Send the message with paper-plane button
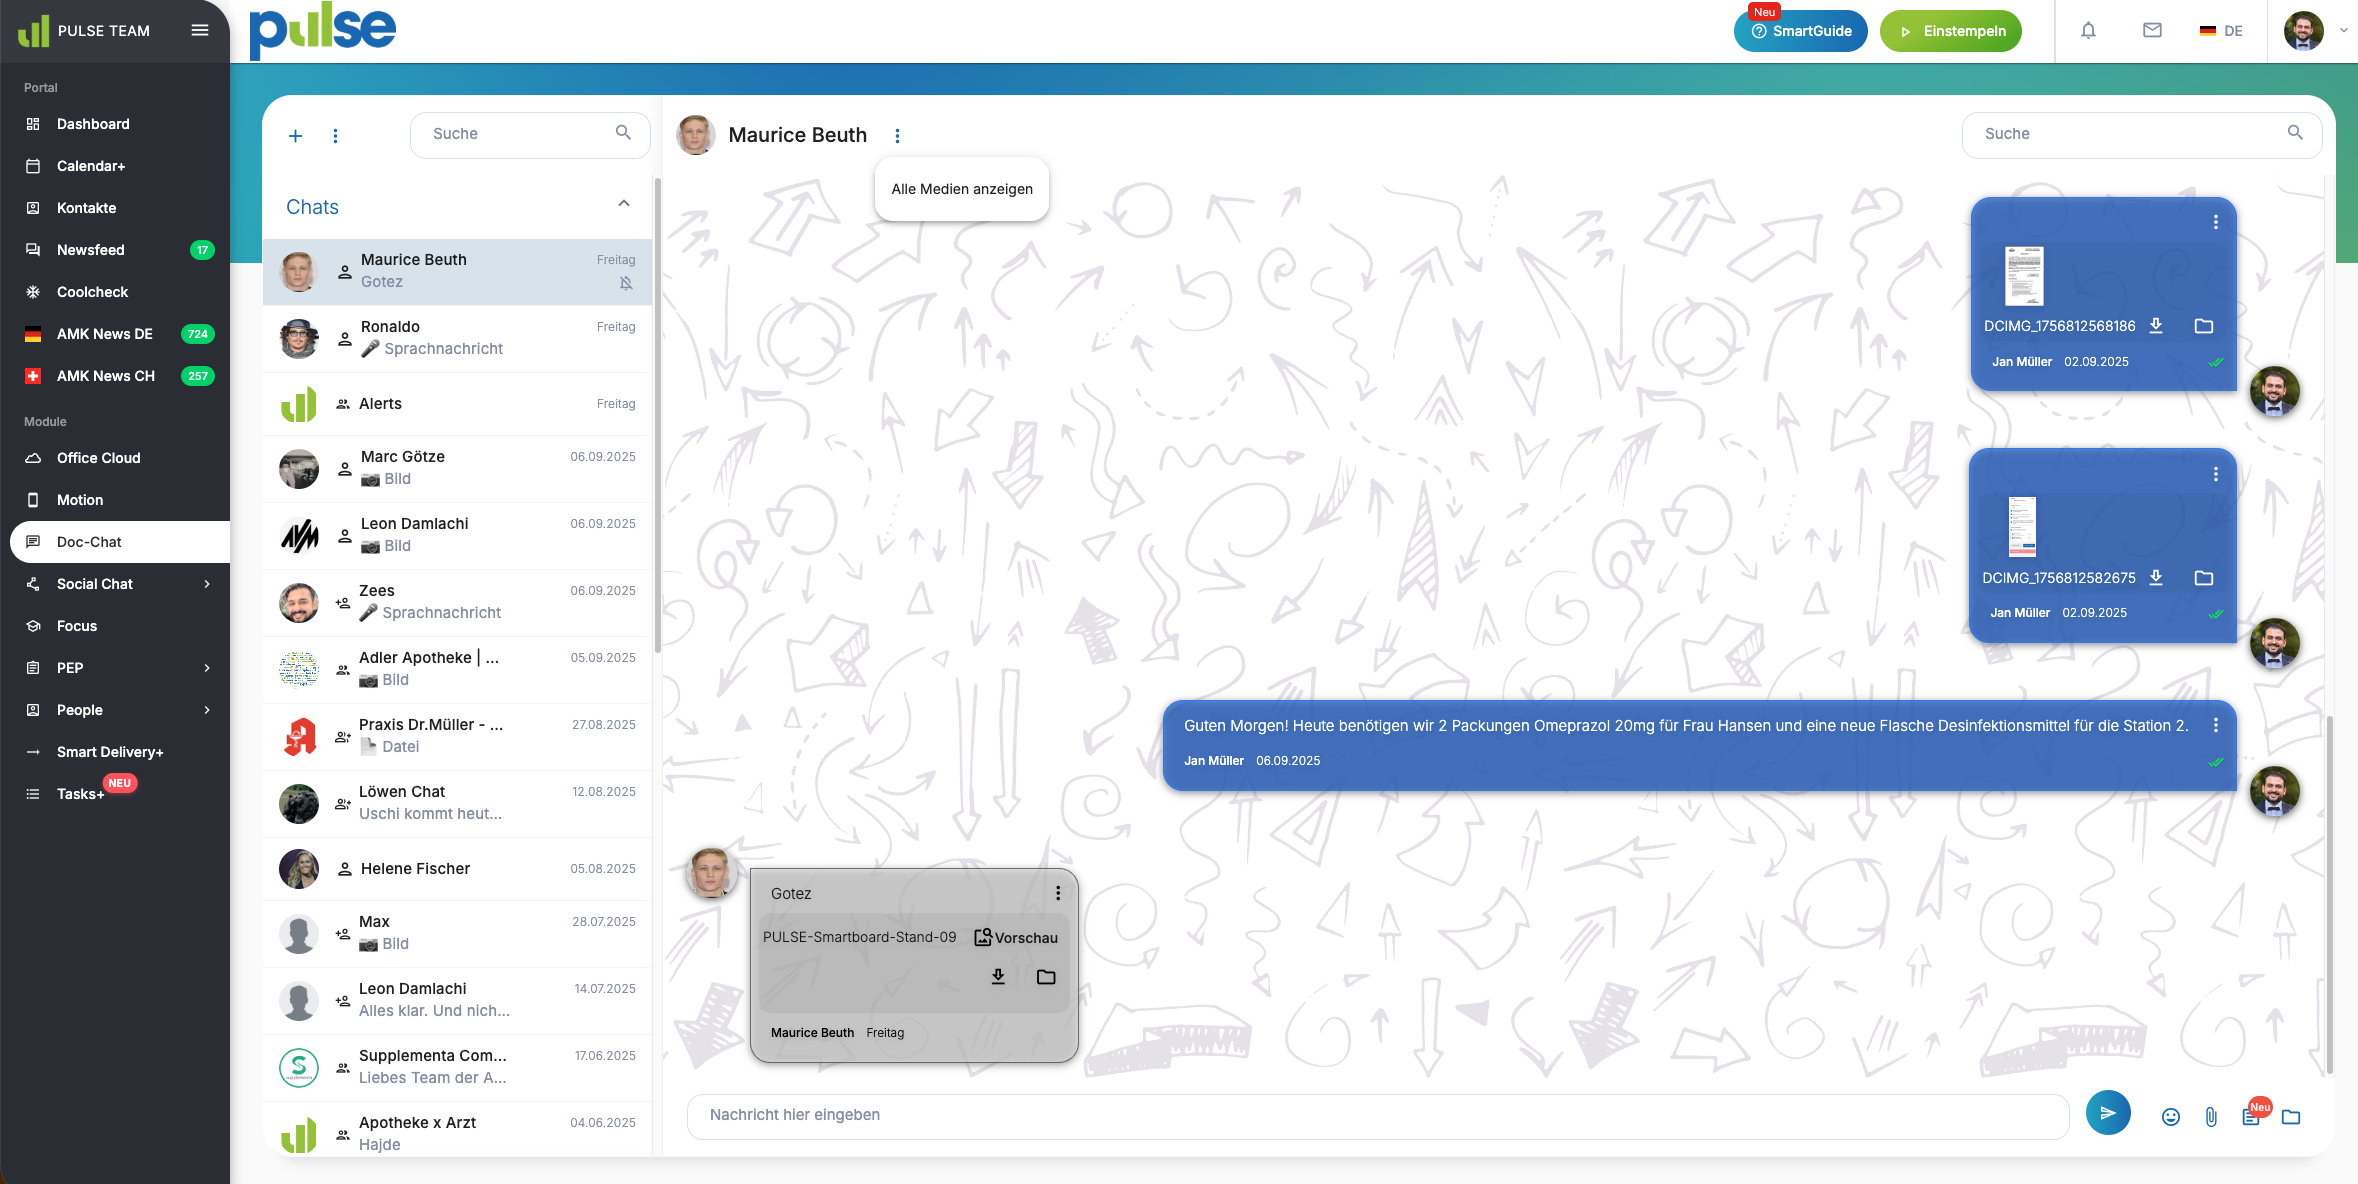Image resolution: width=2358 pixels, height=1184 pixels. pos(2108,1114)
